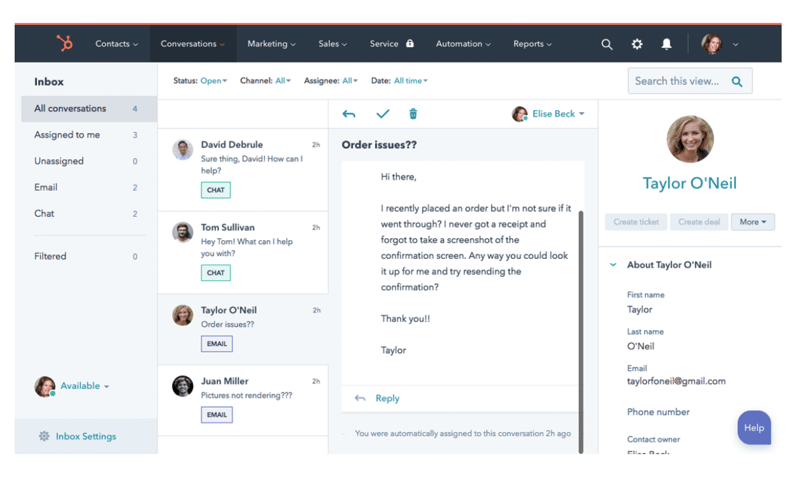Open Tom Sullivan's conversation
This screenshot has height=477, width=795.
pos(243,252)
